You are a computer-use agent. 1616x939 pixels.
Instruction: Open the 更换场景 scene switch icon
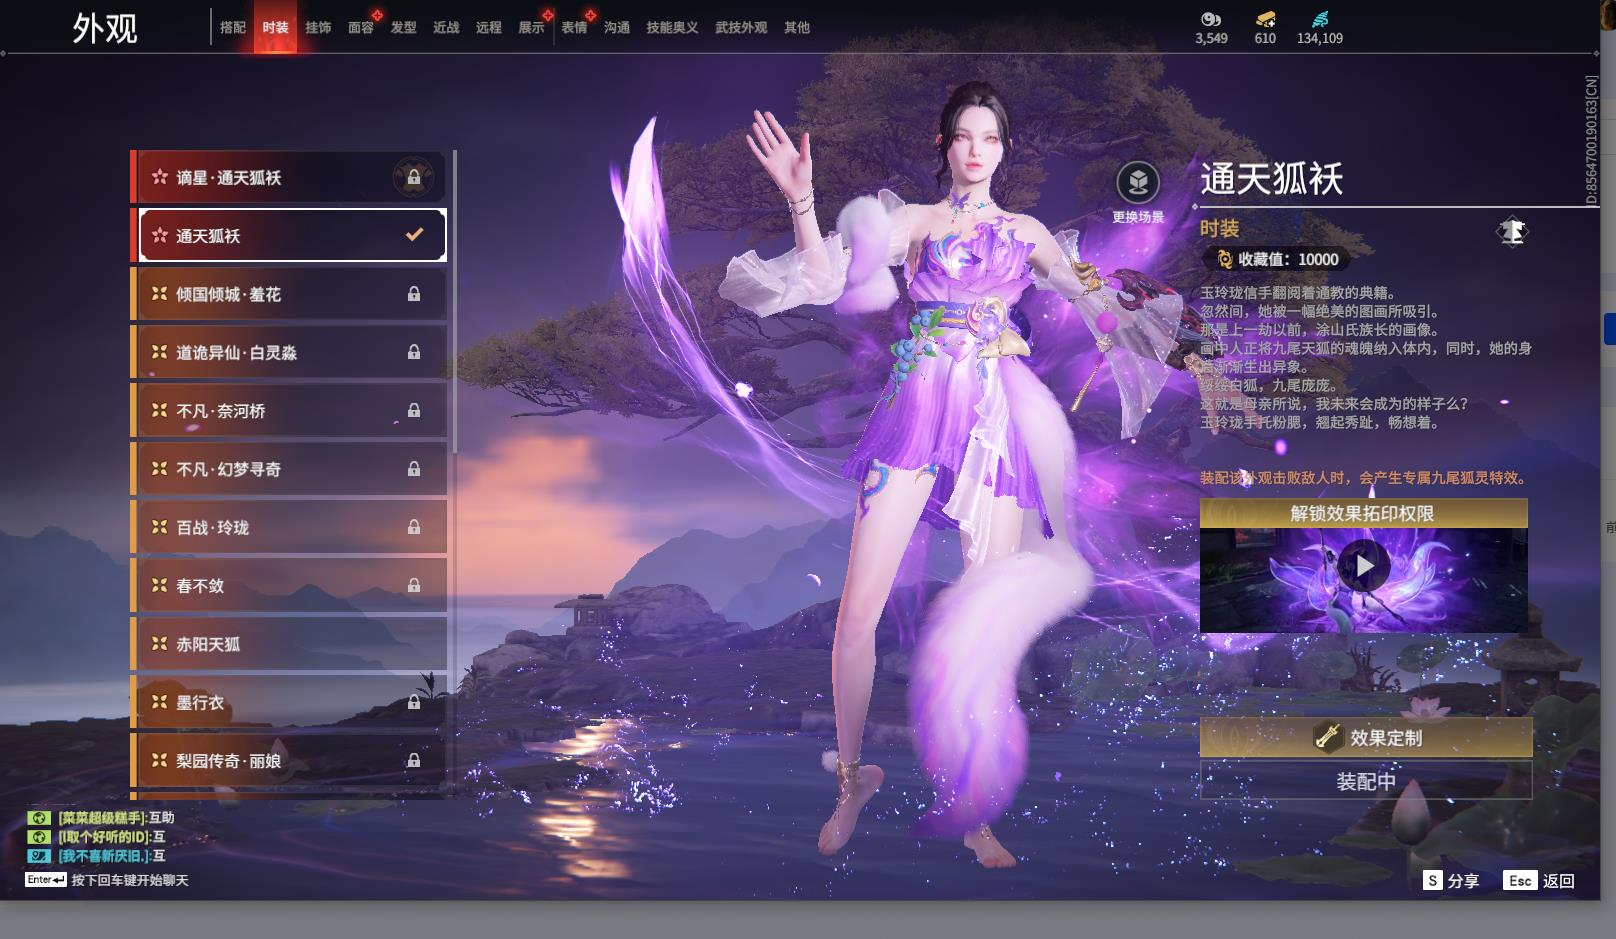coord(1138,182)
